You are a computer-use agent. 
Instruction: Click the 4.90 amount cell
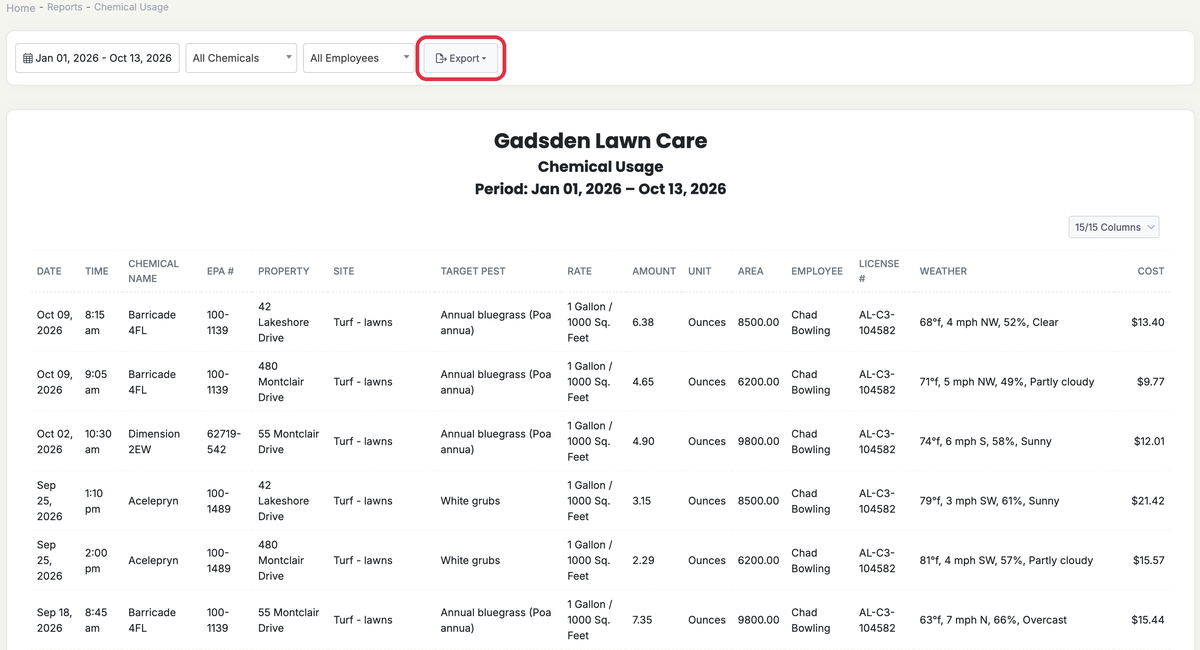[x=643, y=441]
